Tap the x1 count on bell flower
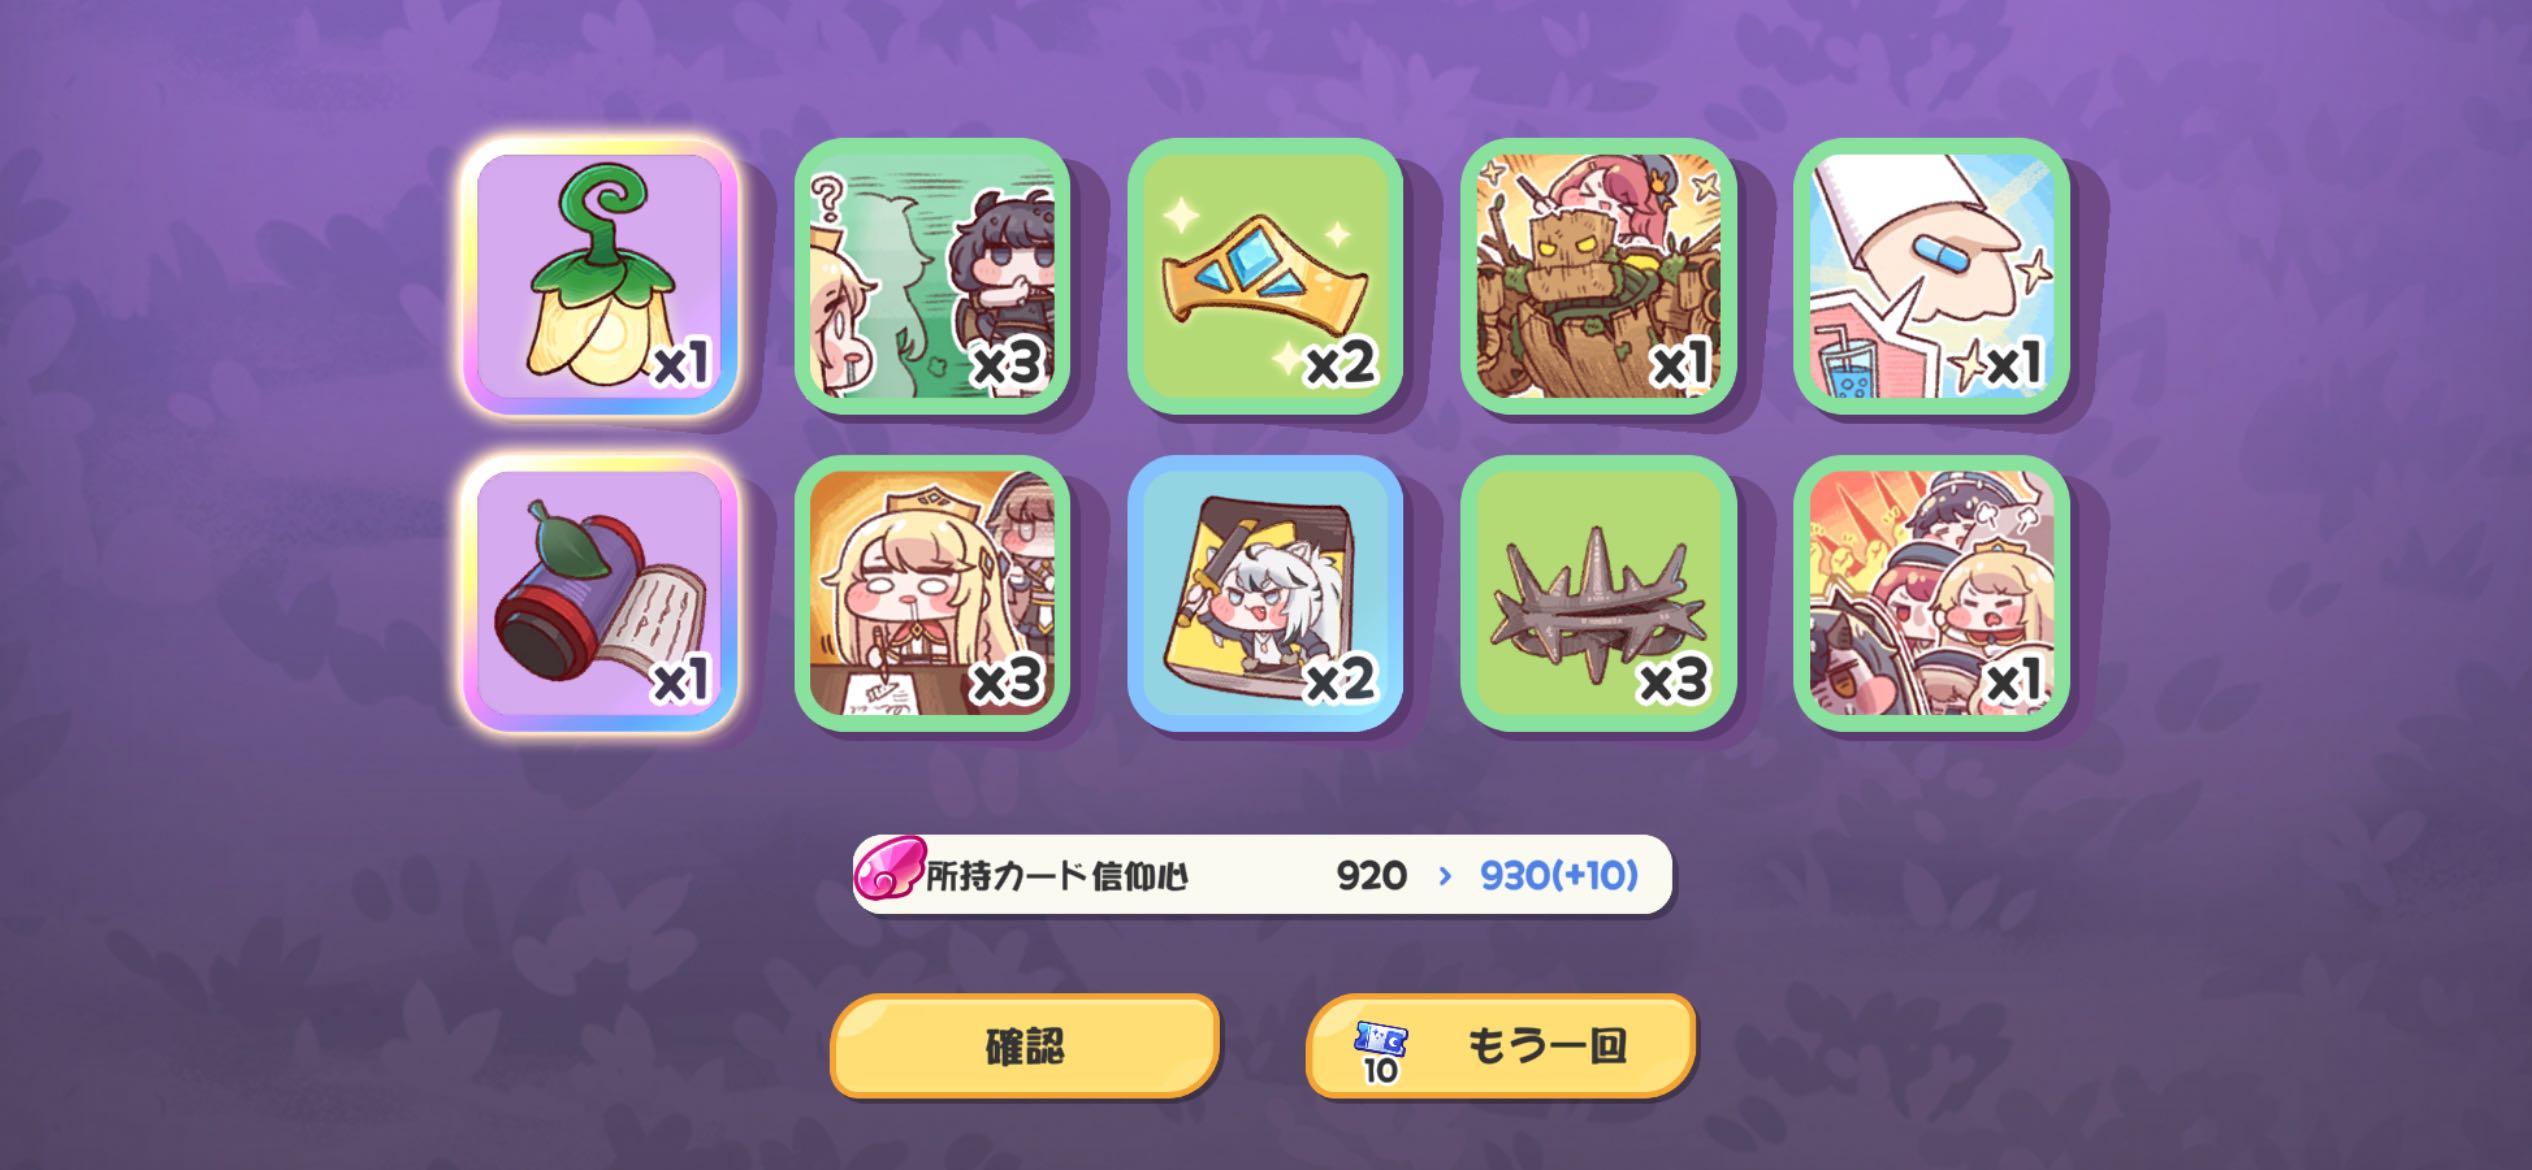 (x=682, y=364)
